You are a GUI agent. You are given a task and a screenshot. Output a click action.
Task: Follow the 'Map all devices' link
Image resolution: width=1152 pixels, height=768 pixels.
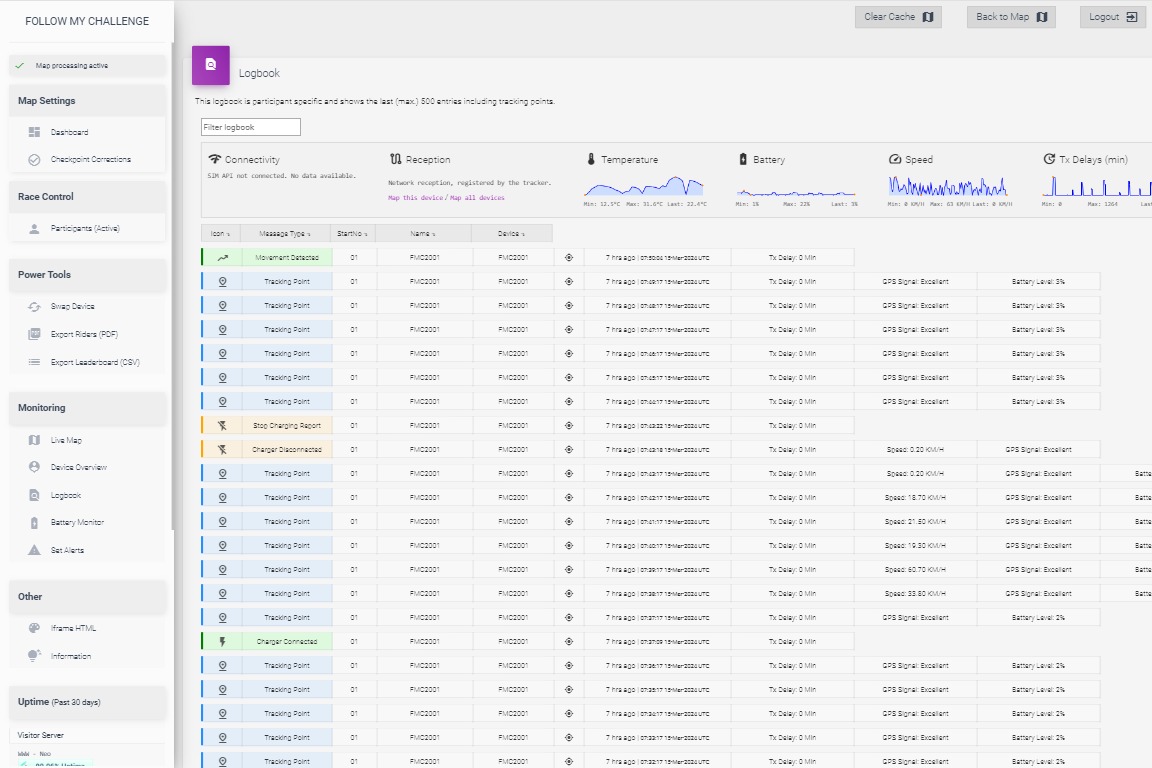click(x=478, y=198)
